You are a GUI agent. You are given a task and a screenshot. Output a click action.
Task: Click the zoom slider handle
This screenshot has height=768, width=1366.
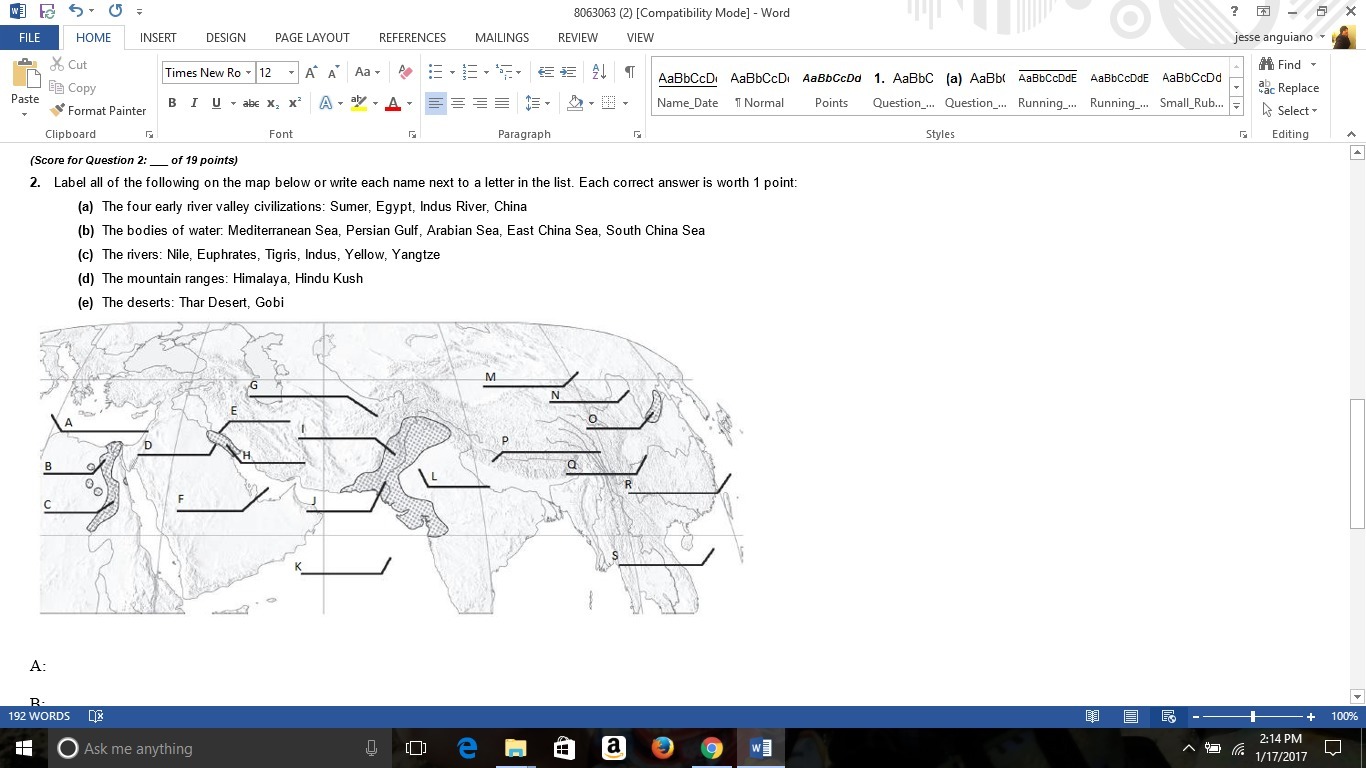coord(1252,716)
